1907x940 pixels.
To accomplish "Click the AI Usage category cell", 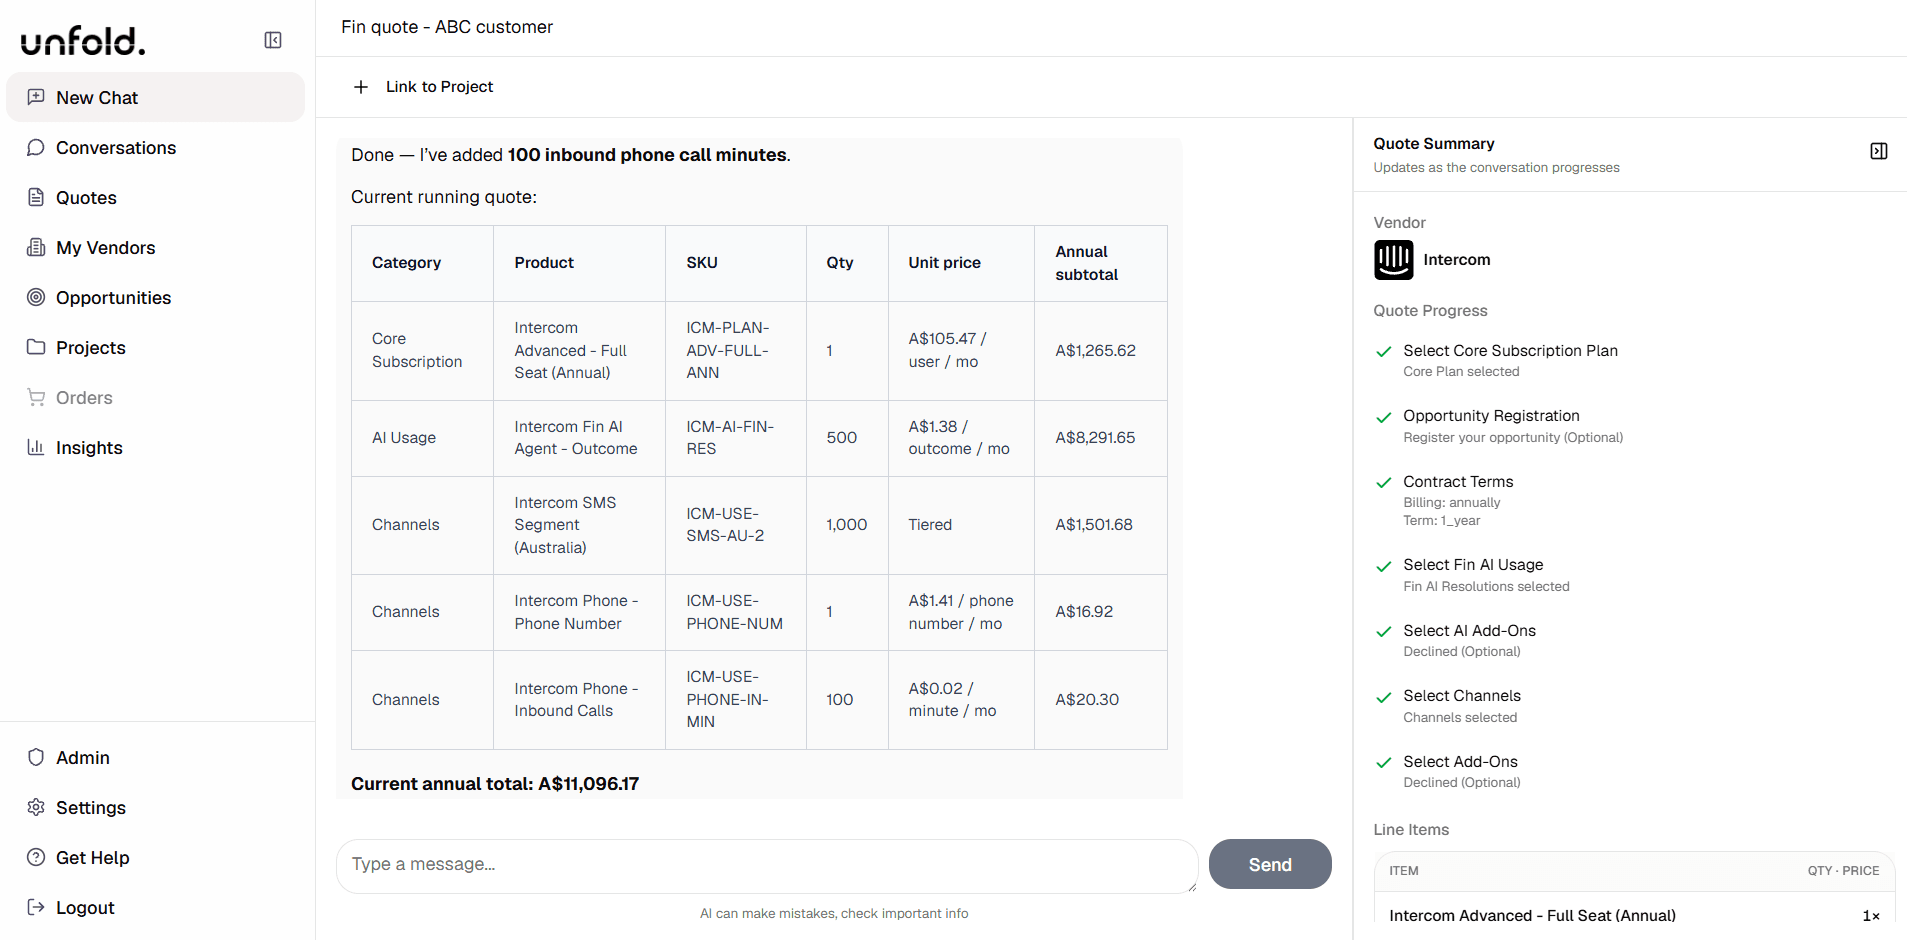I will (422, 438).
